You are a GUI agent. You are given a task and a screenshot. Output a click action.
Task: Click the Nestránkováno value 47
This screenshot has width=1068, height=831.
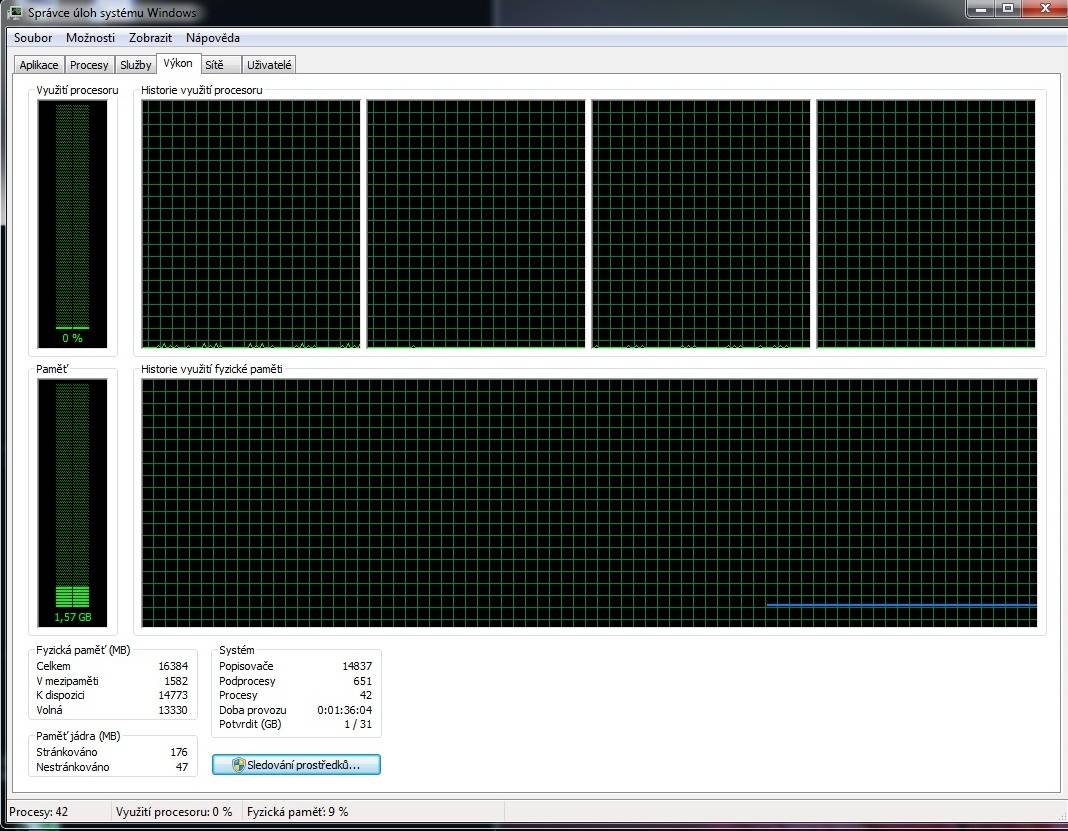[x=182, y=768]
